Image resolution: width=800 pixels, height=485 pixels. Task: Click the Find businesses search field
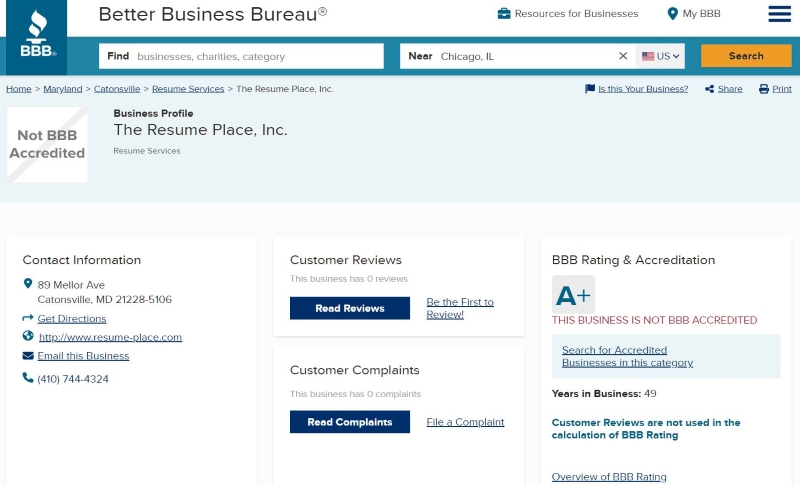pyautogui.click(x=241, y=56)
